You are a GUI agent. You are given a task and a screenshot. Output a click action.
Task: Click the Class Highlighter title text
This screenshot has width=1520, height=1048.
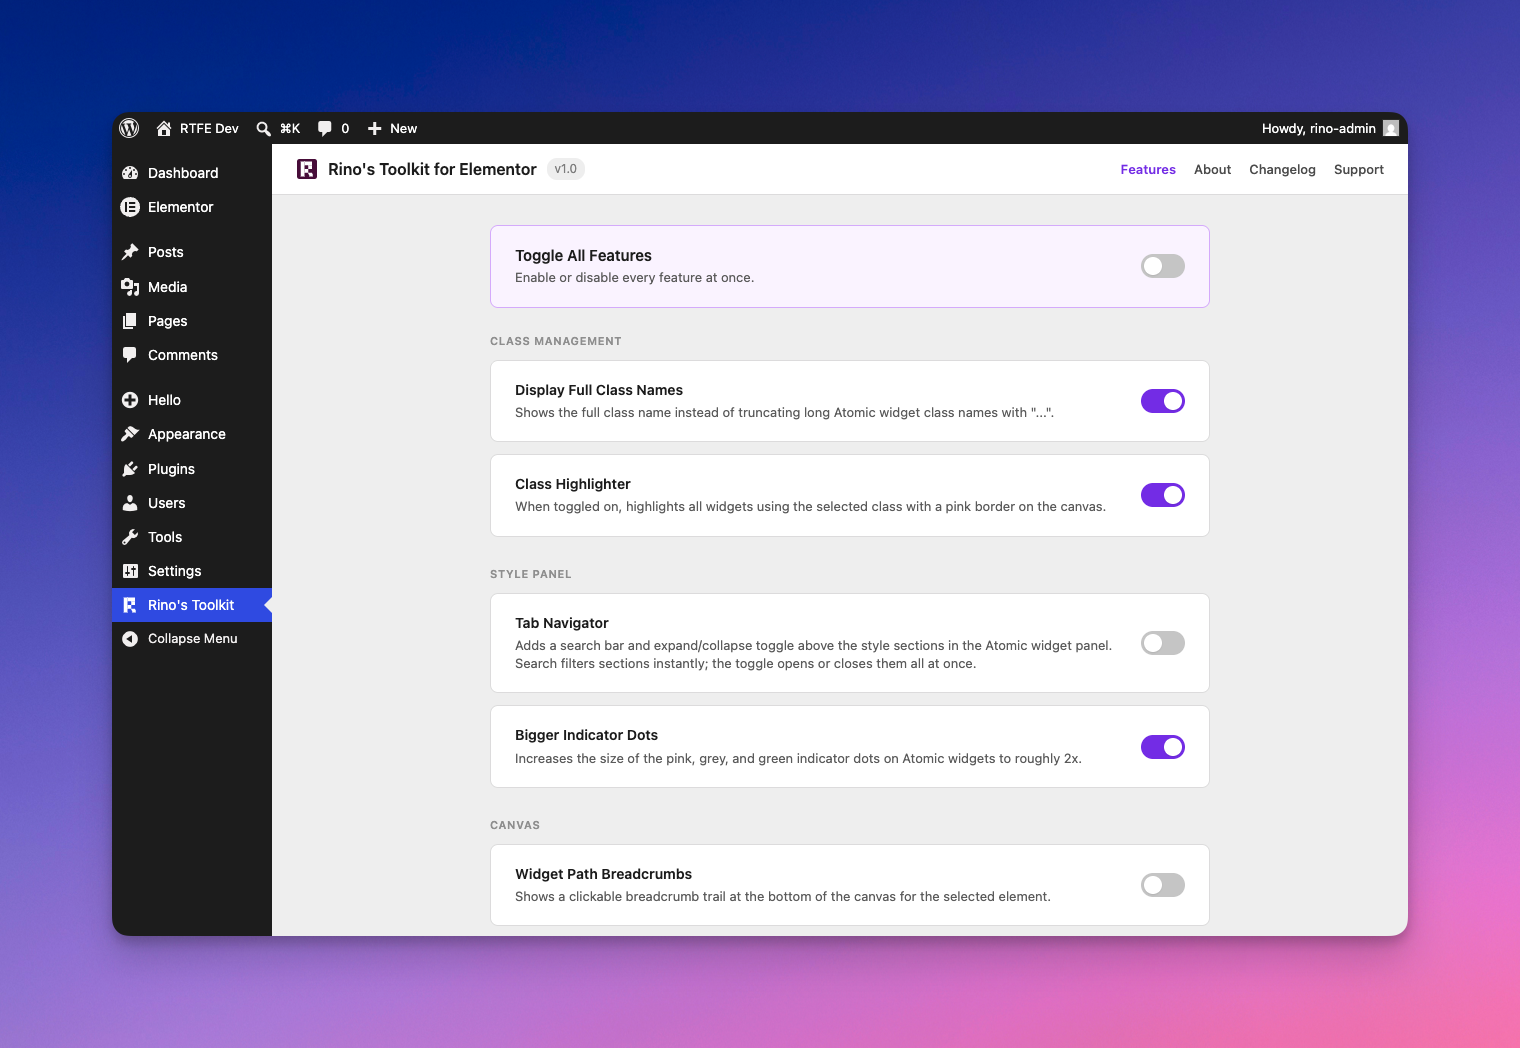click(x=573, y=484)
